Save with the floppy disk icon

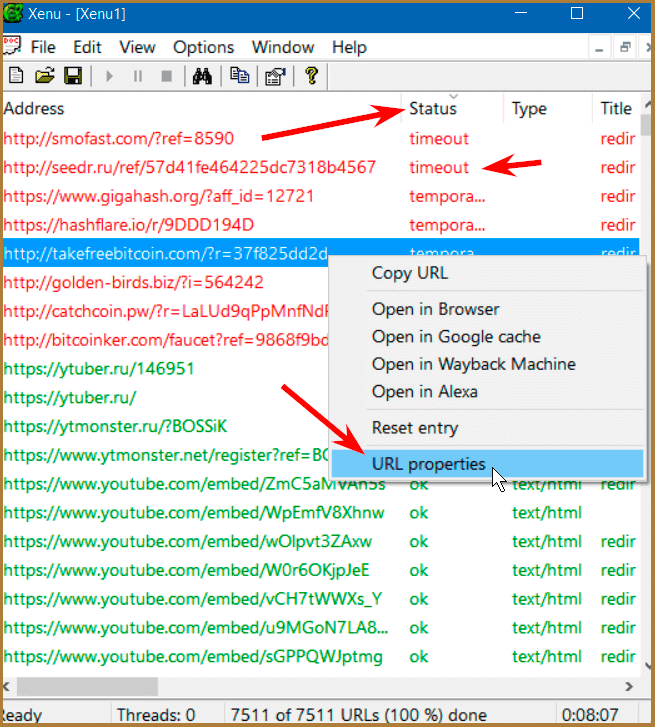click(73, 76)
